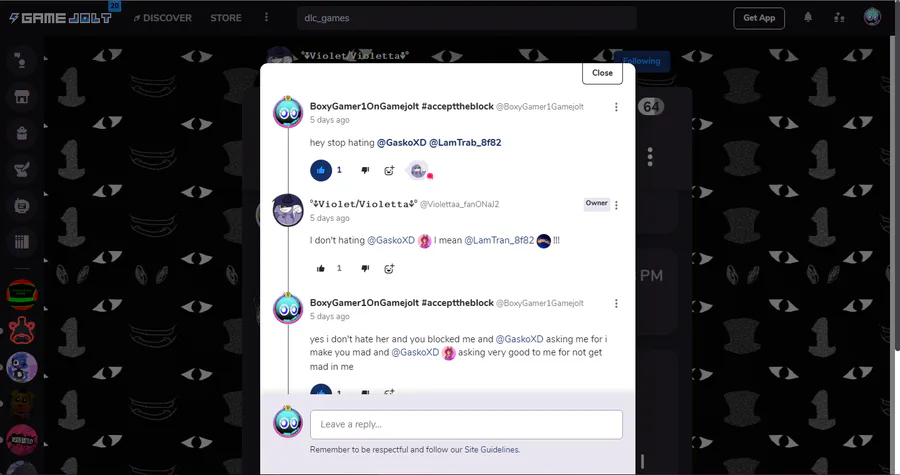Screen dimensions: 900x475
Task: Go to Game Jolt home logo
Action: (x=60, y=18)
